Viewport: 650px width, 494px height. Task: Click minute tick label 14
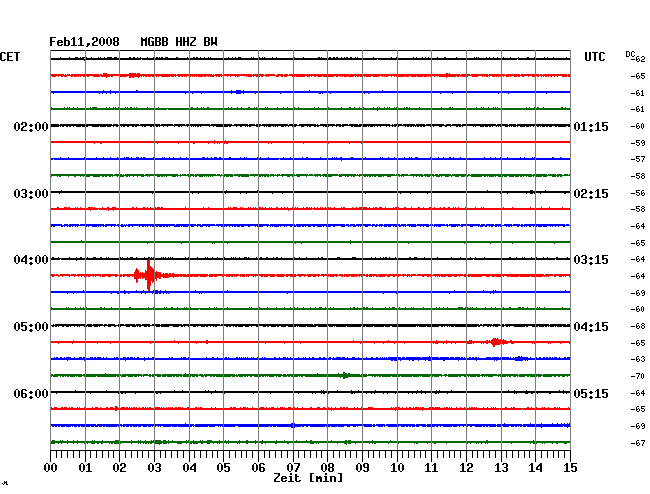point(535,467)
